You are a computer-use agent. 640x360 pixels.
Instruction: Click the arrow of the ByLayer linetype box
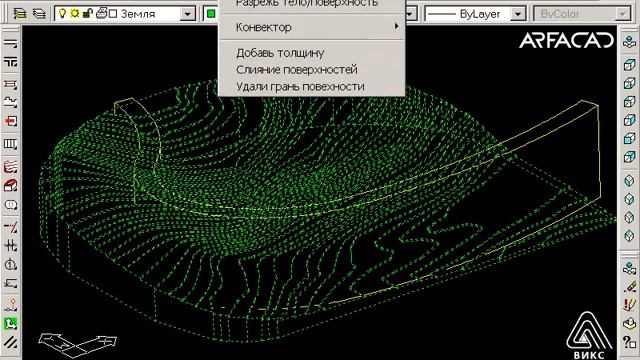(518, 14)
